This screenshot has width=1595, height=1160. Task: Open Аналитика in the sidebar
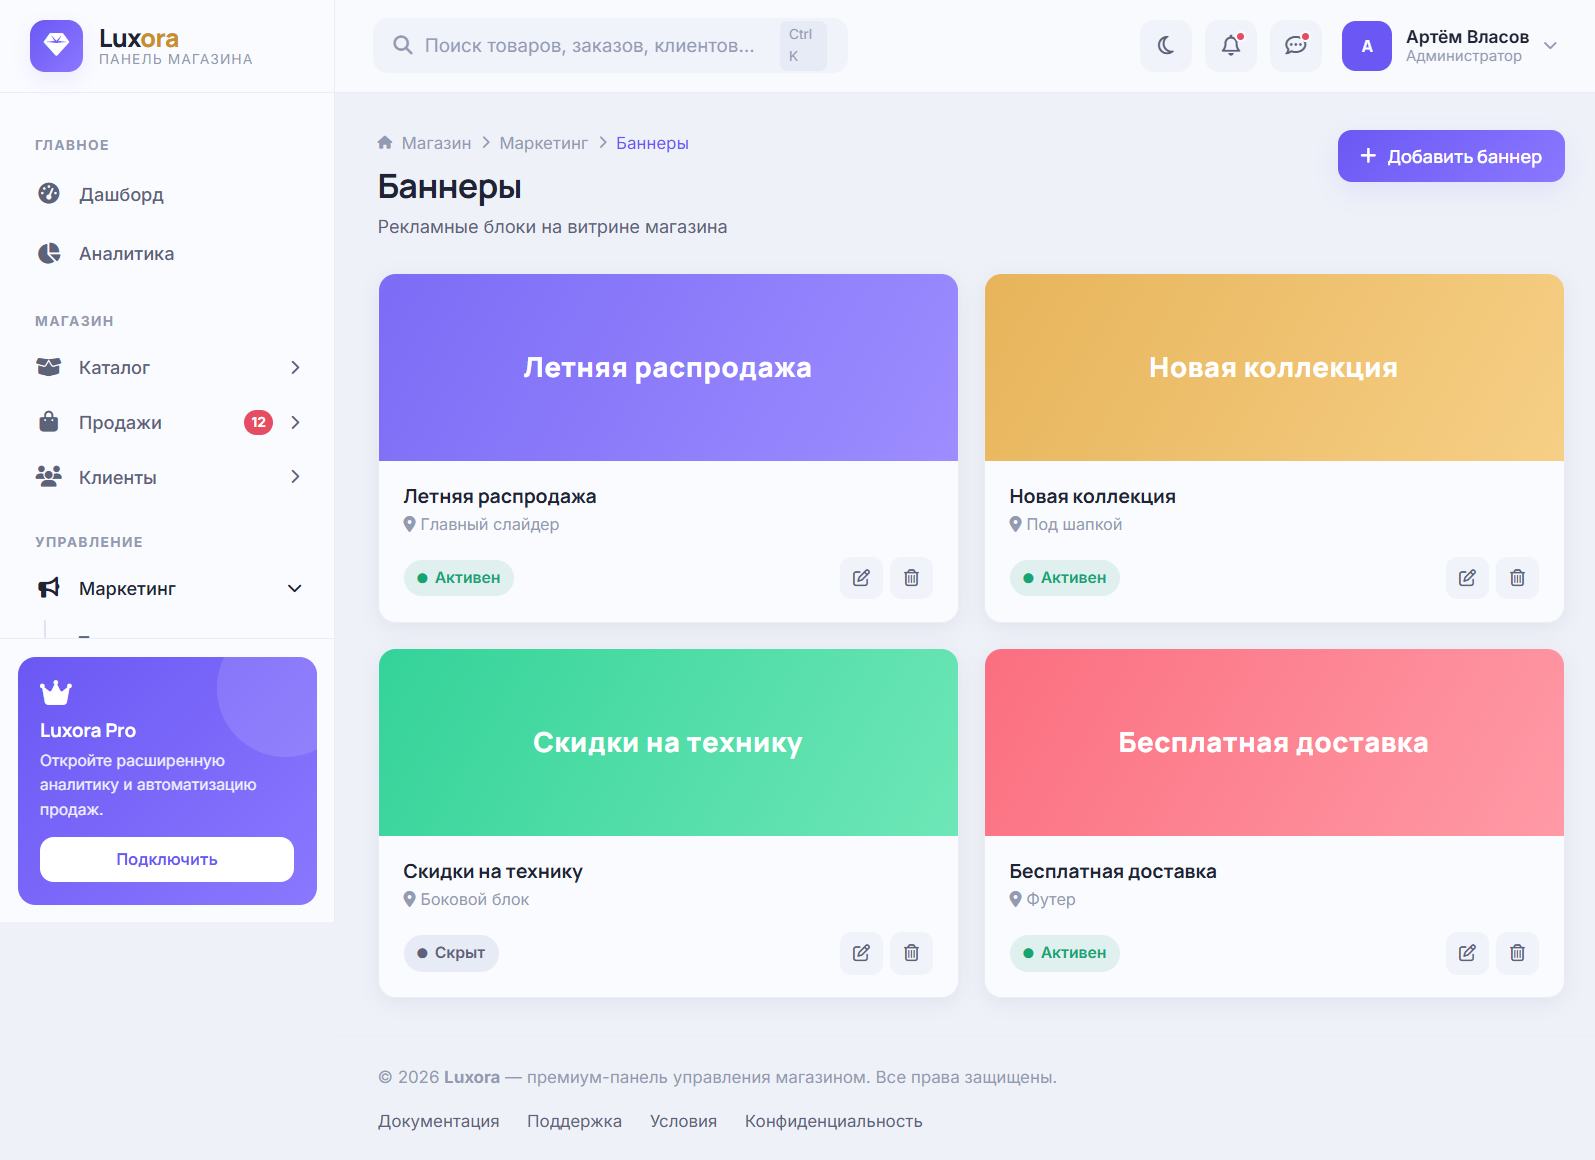coord(167,253)
